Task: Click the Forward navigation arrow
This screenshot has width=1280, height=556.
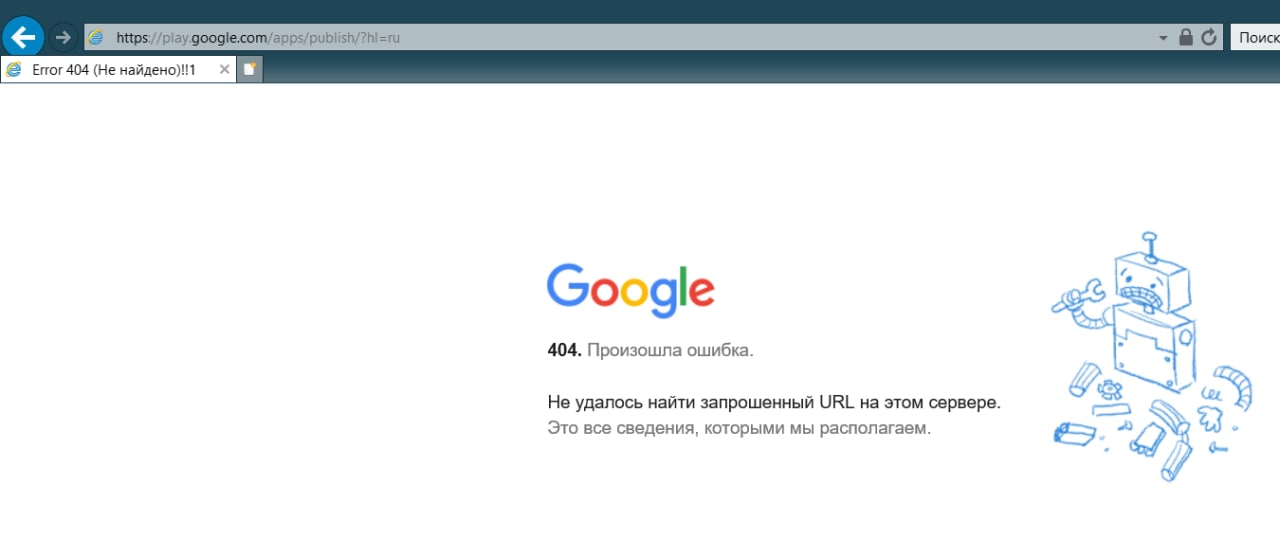Action: tap(63, 37)
